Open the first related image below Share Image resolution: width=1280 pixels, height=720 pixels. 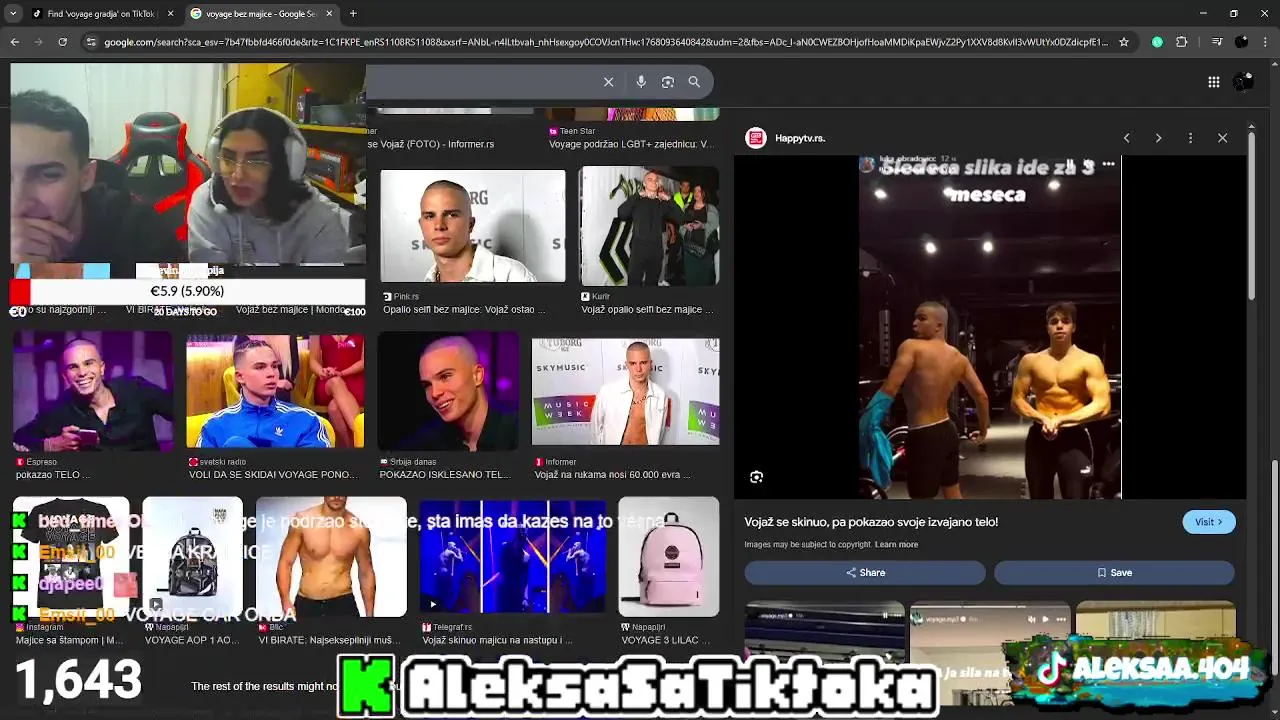pos(825,633)
